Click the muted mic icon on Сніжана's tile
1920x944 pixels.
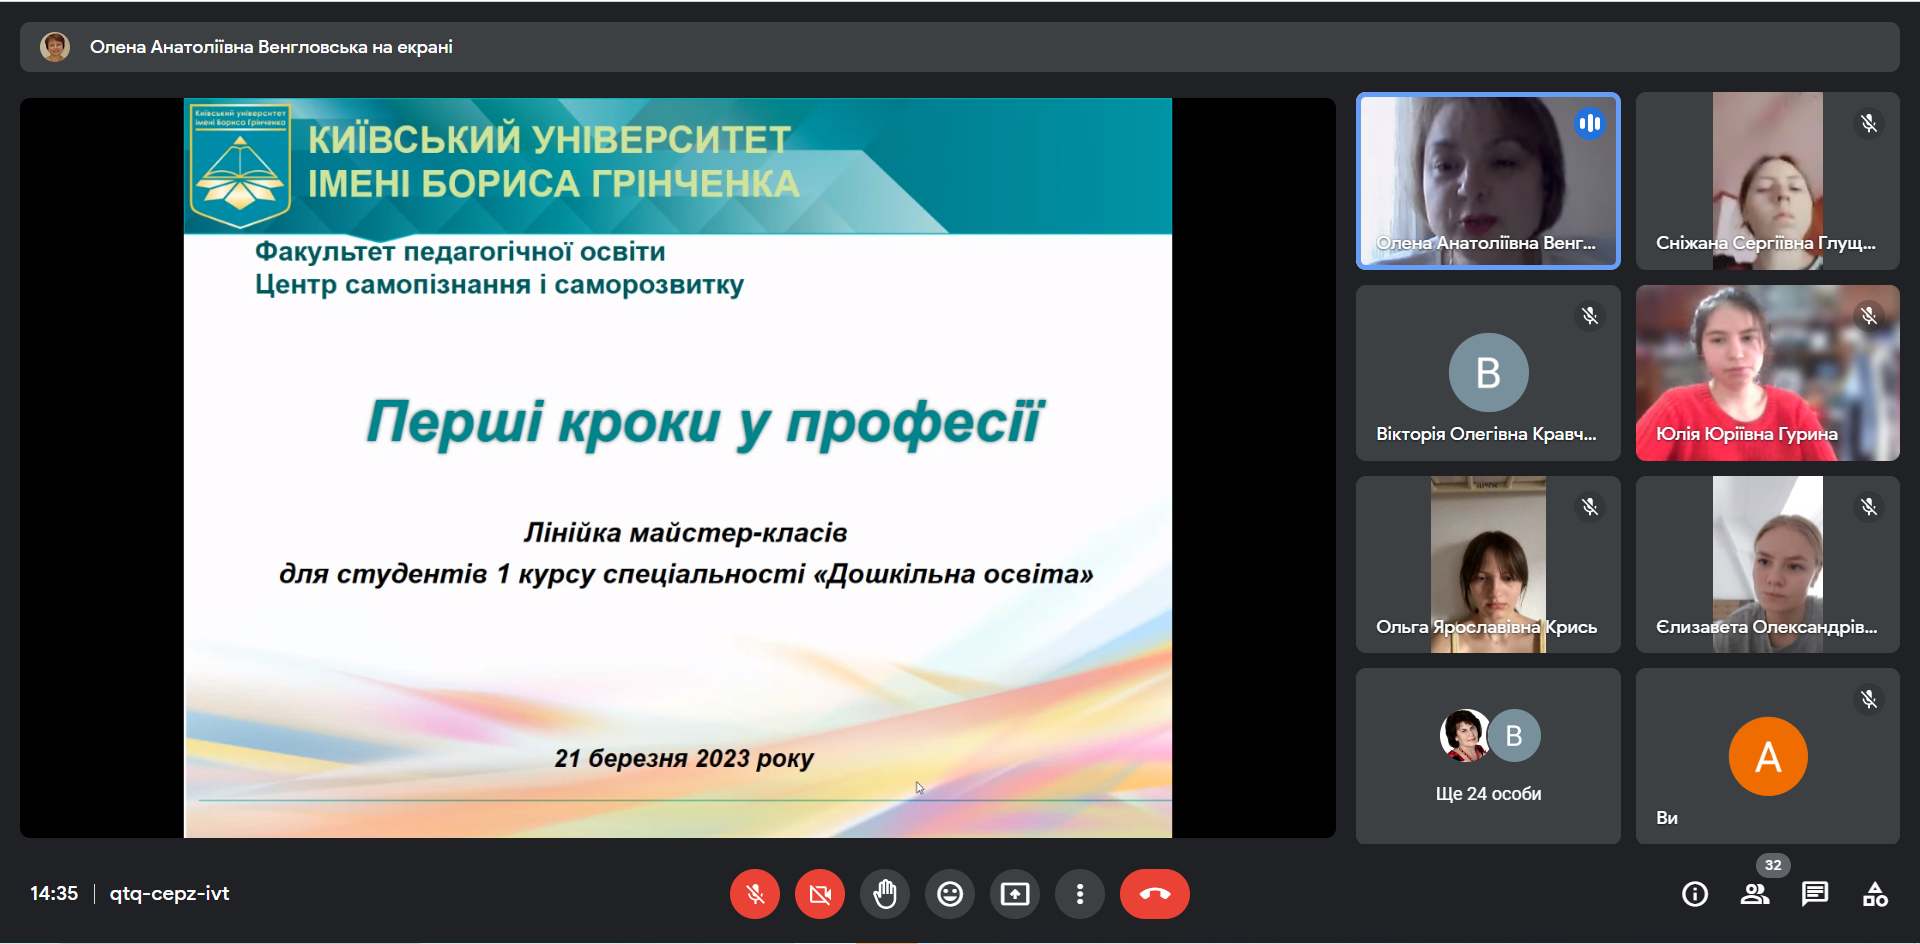1868,124
